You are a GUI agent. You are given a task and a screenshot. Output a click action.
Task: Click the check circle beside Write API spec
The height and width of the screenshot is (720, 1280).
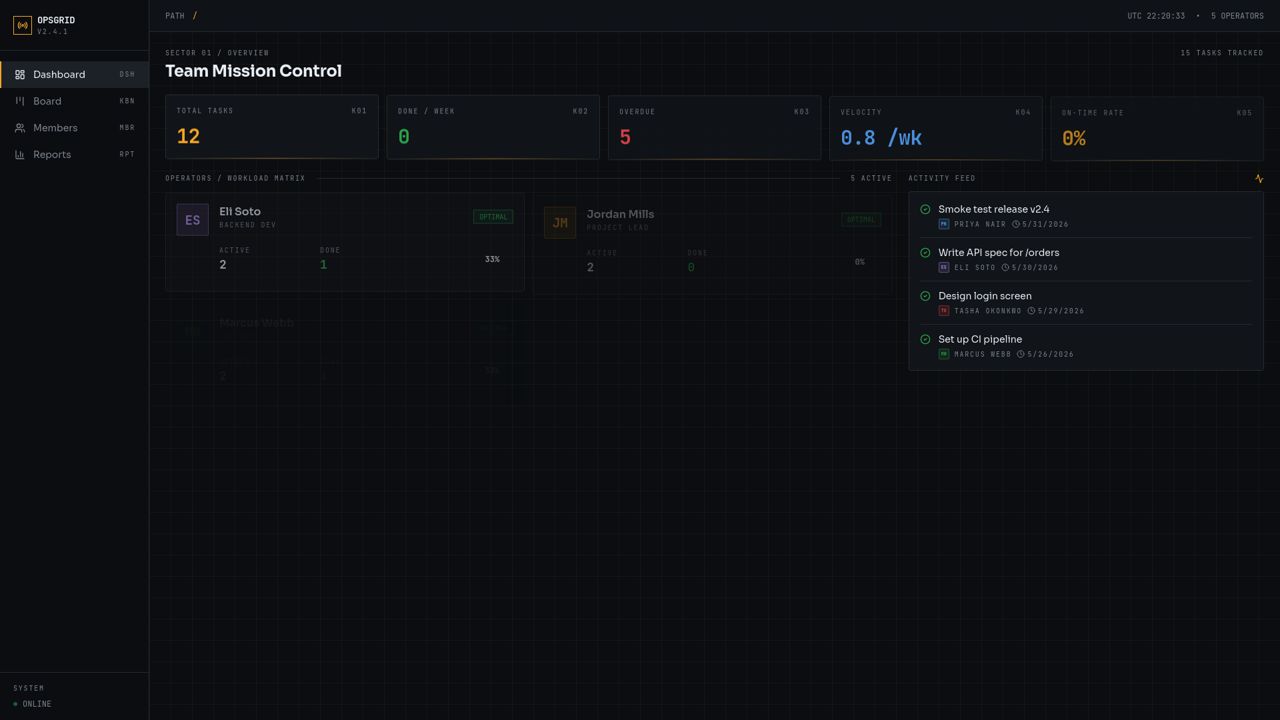925,252
